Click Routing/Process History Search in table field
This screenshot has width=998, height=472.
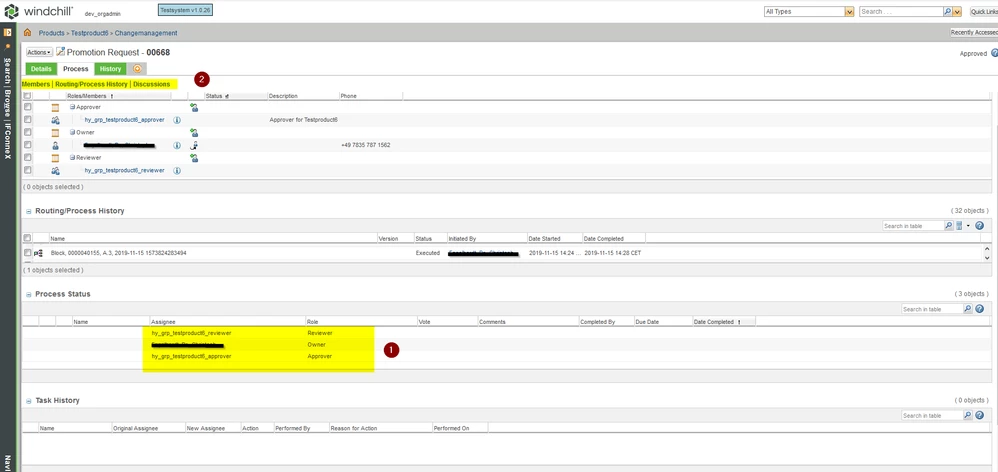(913, 226)
